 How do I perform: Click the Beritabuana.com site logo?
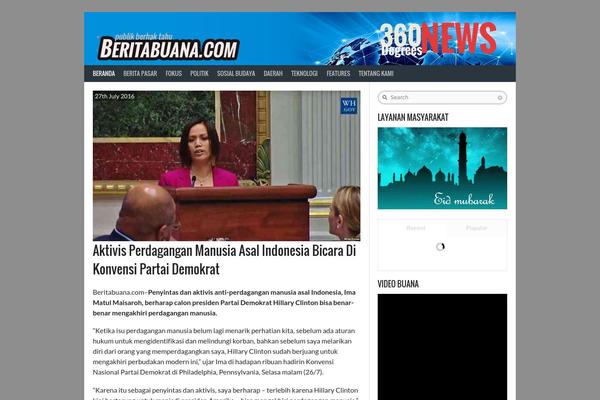169,49
